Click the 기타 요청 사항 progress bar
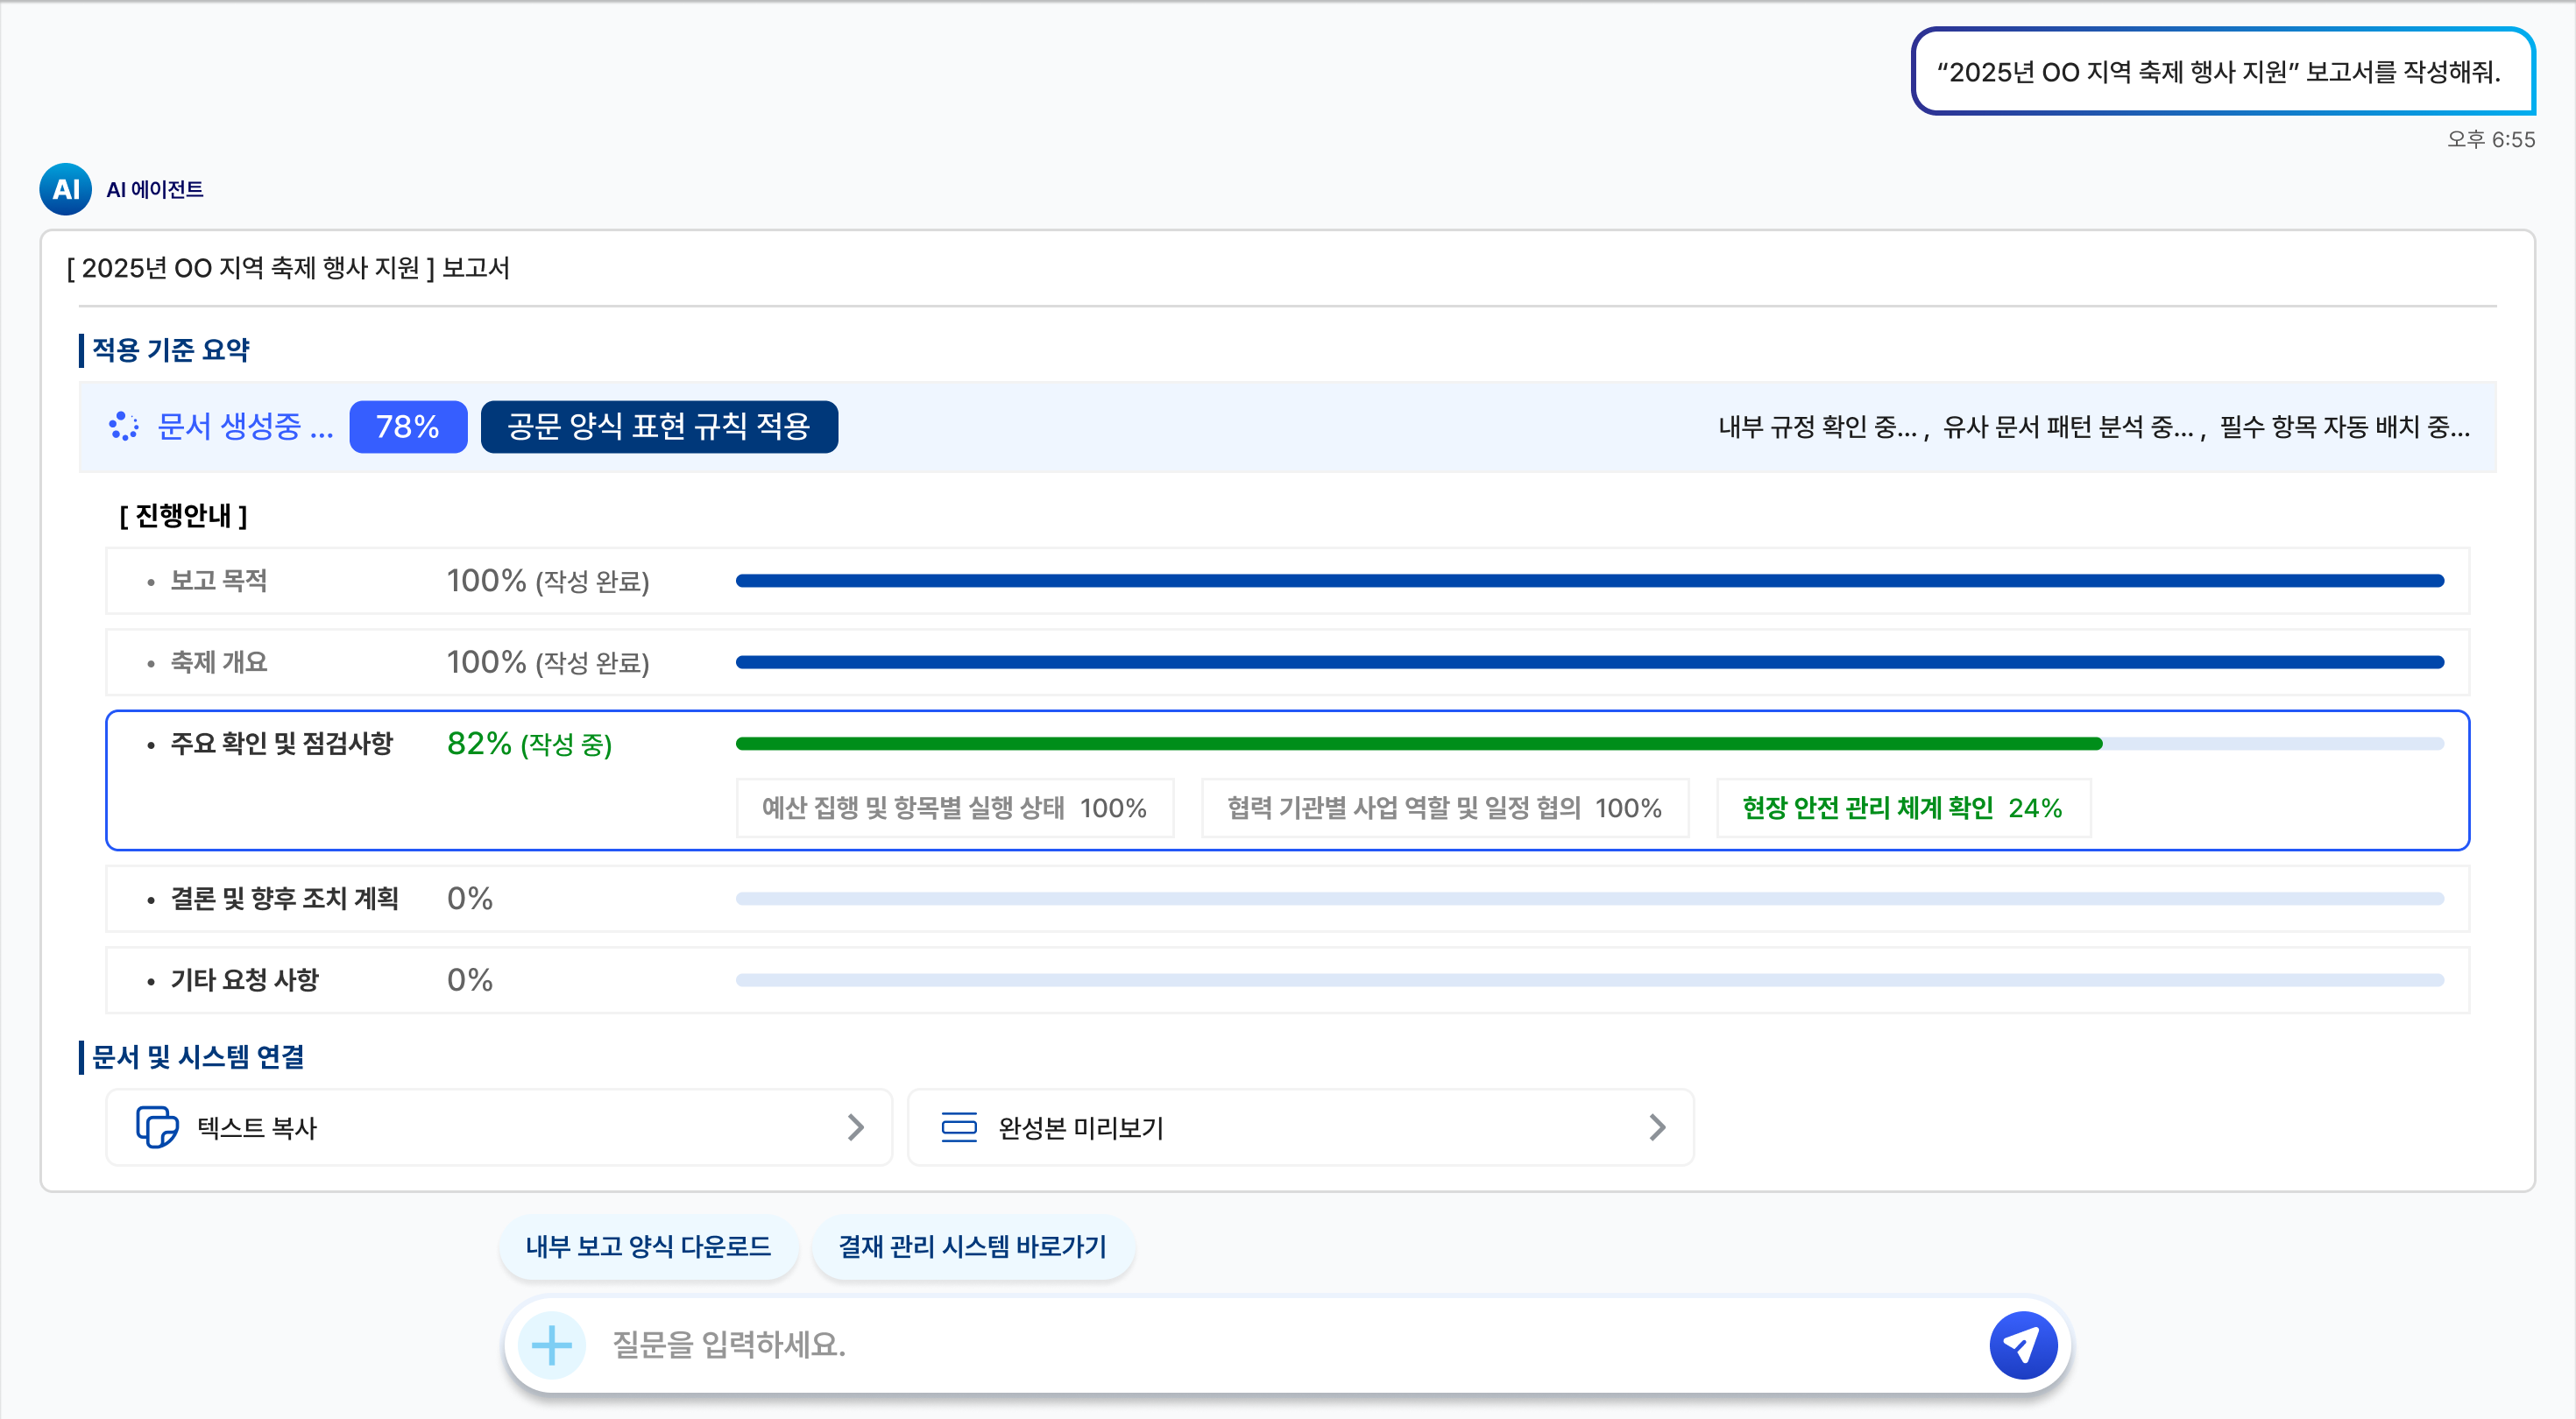Viewport: 2576px width, 1419px height. [1590, 980]
